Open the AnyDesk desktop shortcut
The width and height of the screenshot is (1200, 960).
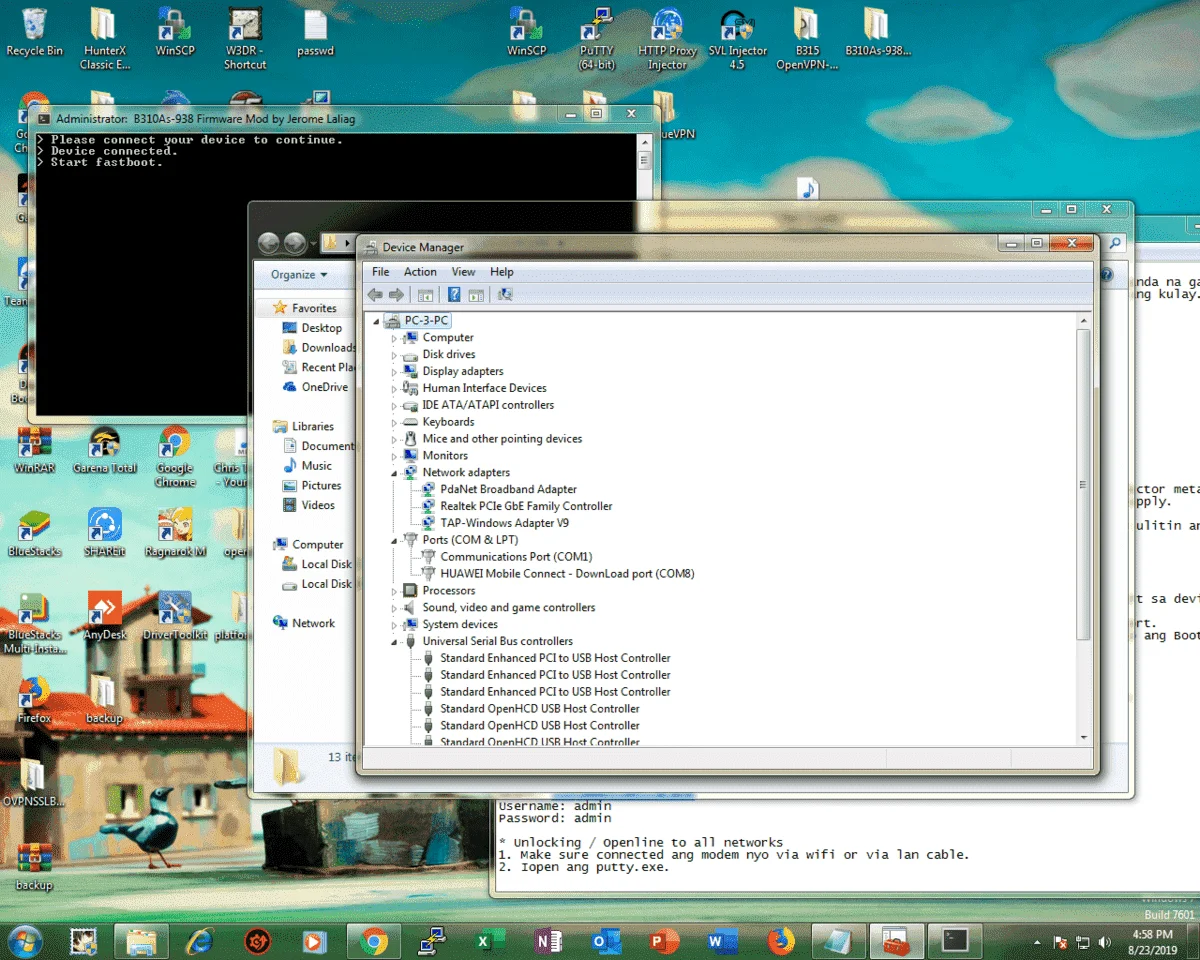[x=104, y=615]
